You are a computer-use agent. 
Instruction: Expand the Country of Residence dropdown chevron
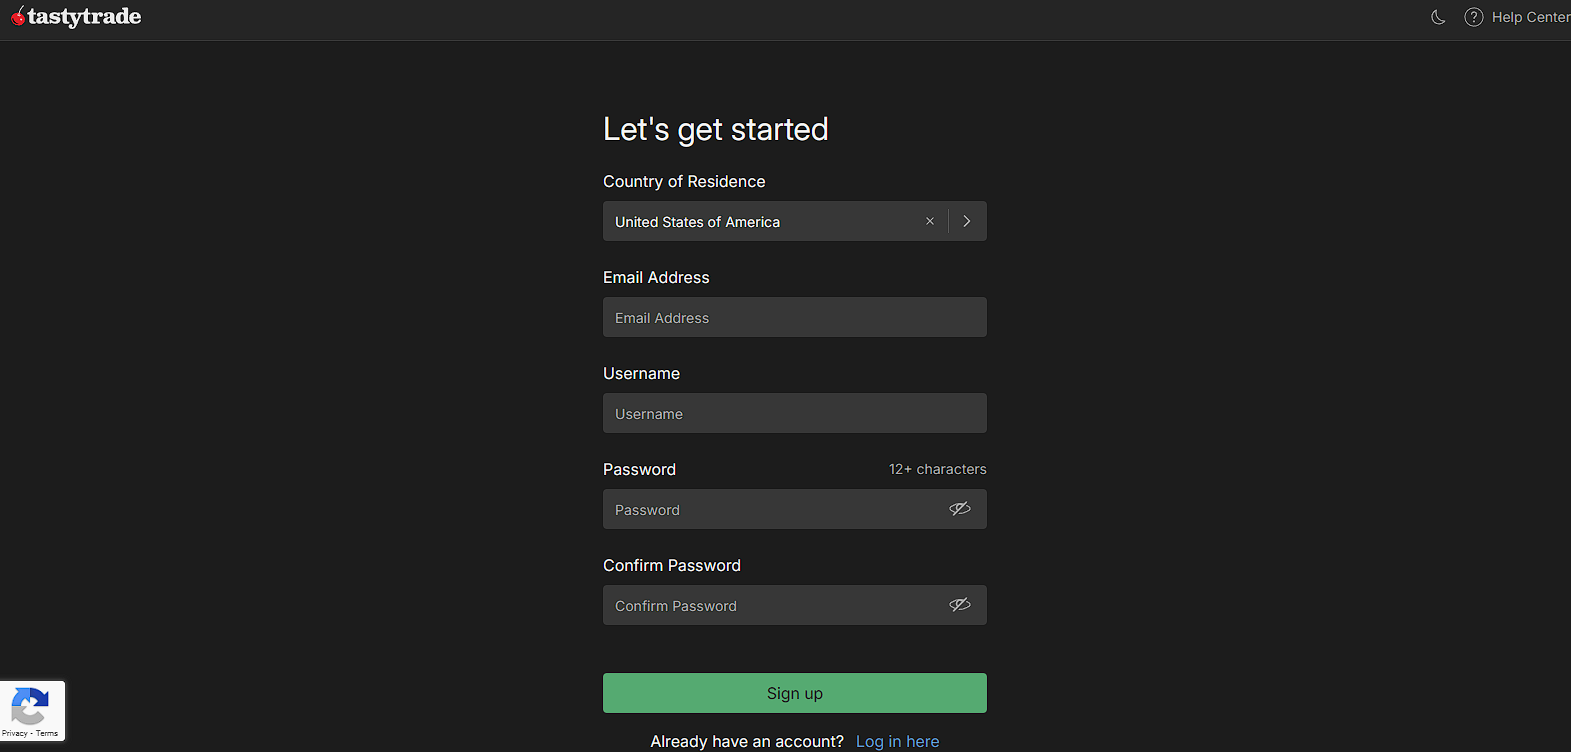click(x=967, y=221)
